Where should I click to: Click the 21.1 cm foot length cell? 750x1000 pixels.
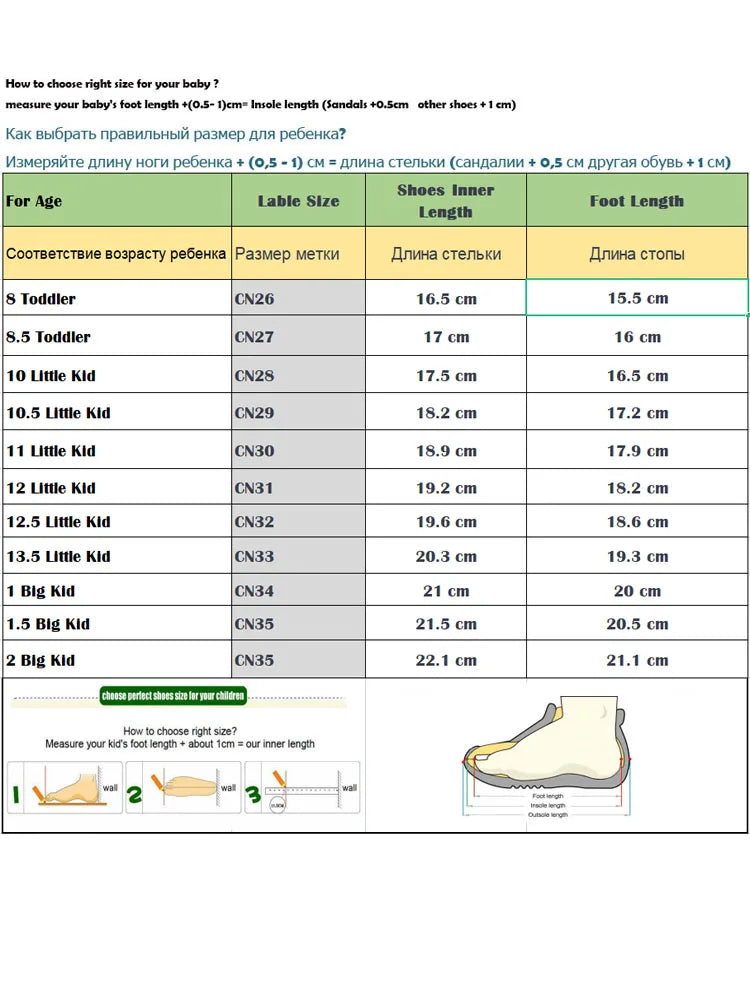pyautogui.click(x=637, y=659)
